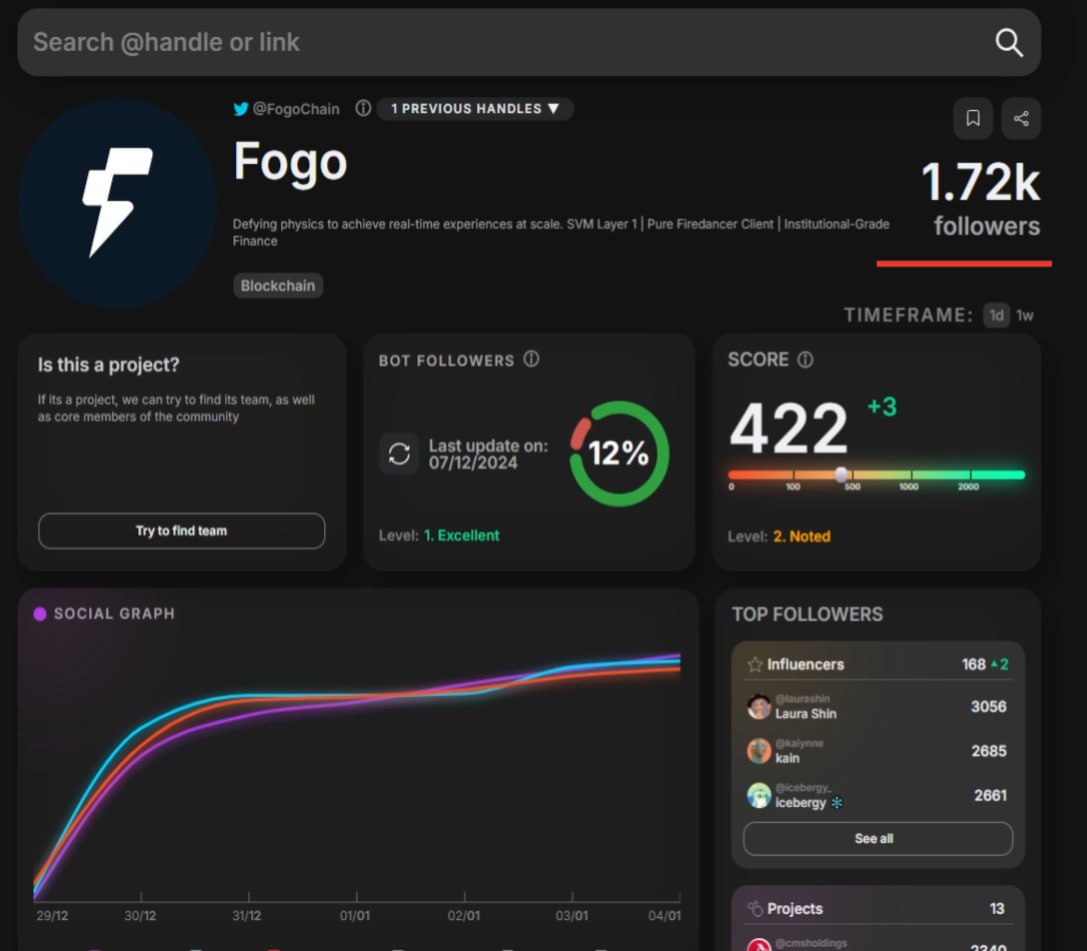Click Laura Shin's avatar

pos(758,707)
